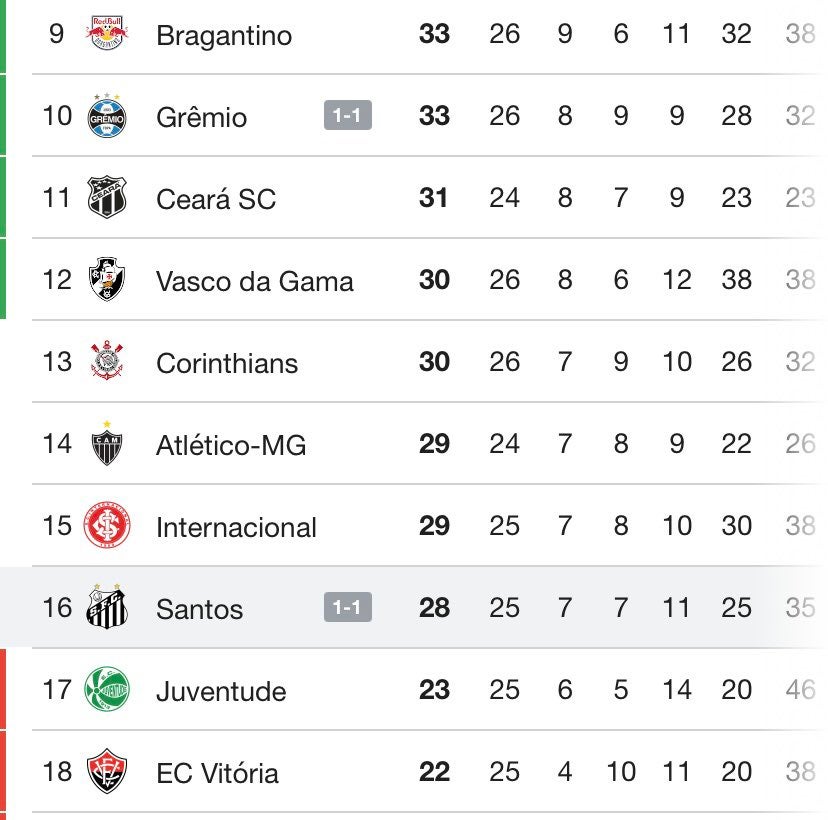The width and height of the screenshot is (828, 820).
Task: Tap the Atlético-MG shield logo
Action: coord(106,444)
